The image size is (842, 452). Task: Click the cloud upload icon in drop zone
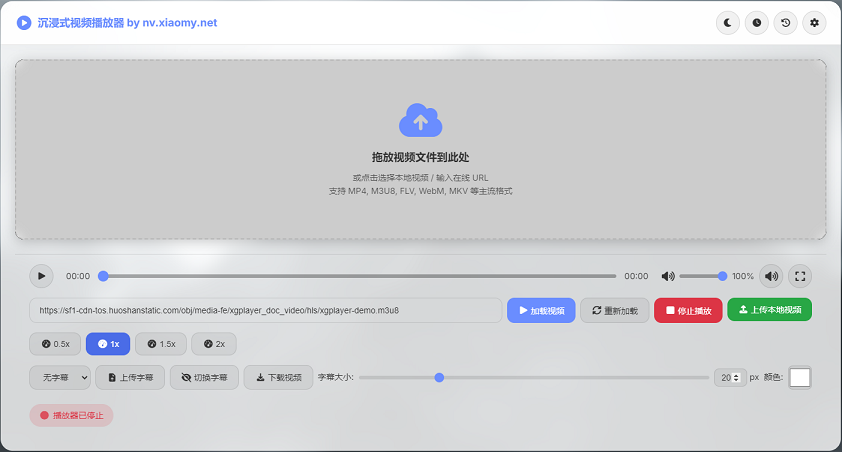(x=420, y=121)
